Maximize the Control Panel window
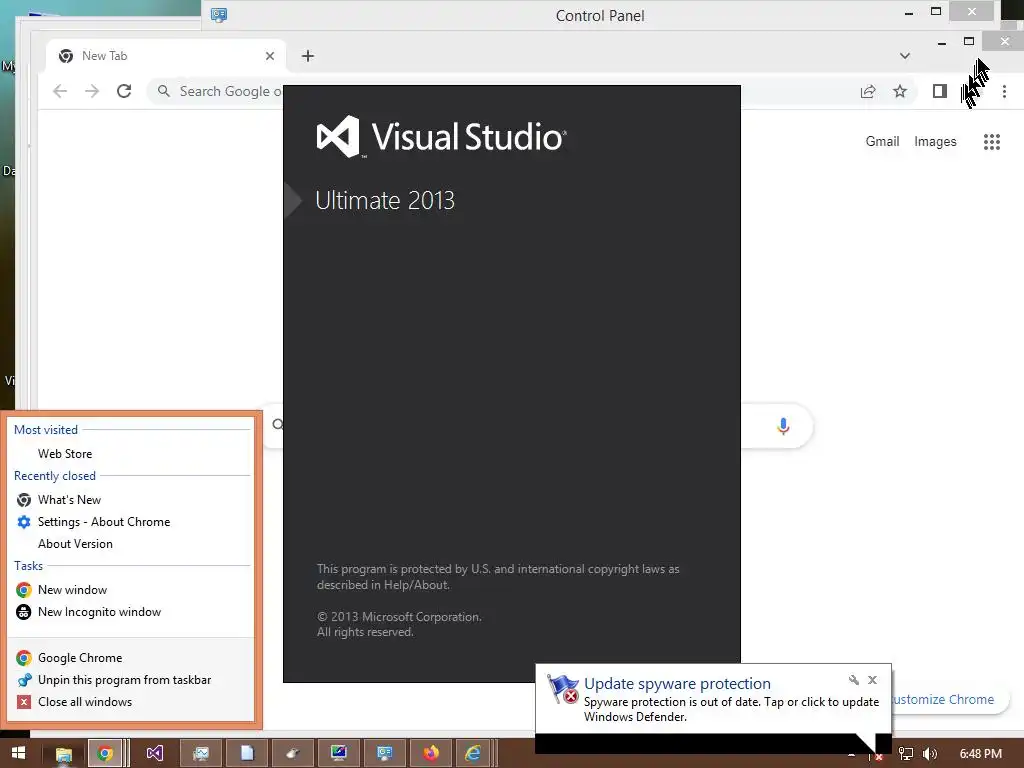The height and width of the screenshot is (768, 1024). coord(936,12)
